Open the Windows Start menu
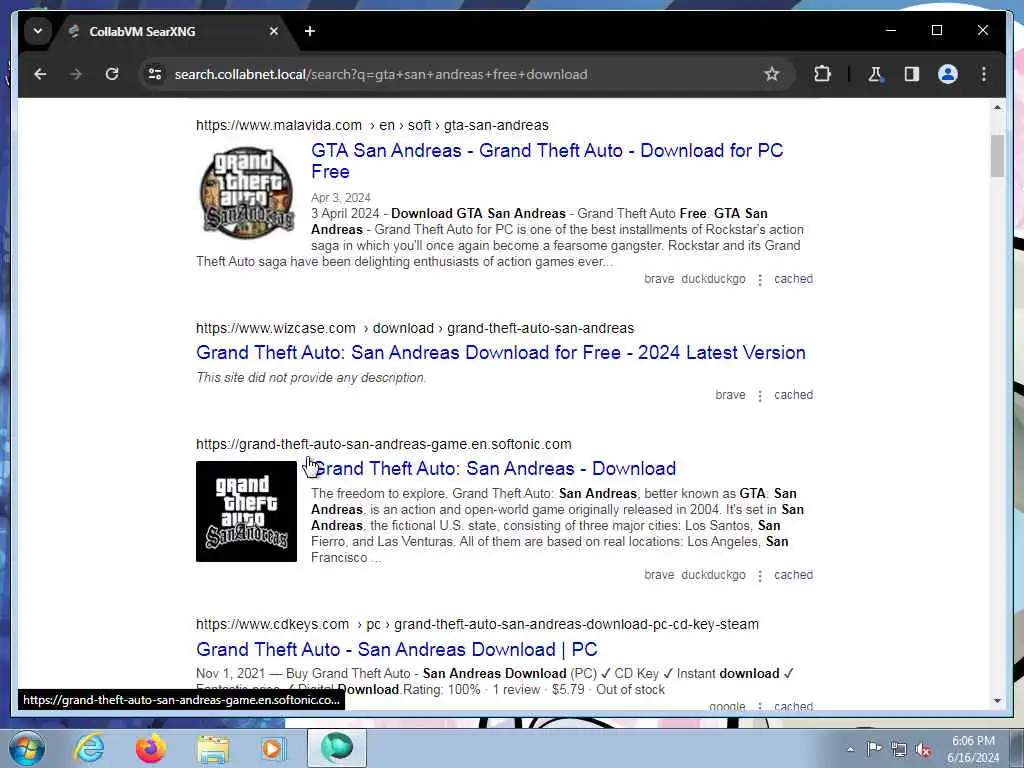This screenshot has height=768, width=1024. (x=27, y=749)
